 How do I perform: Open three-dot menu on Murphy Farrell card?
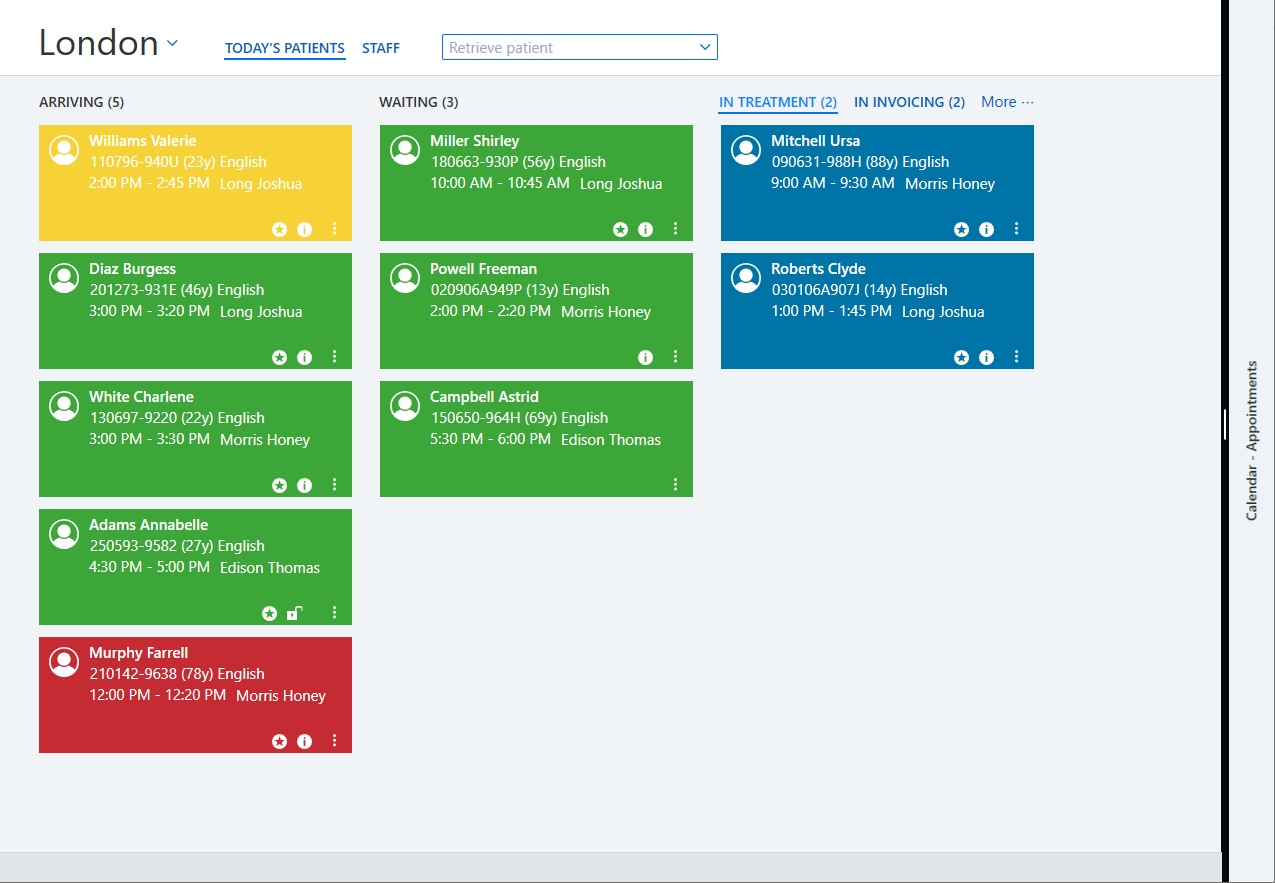coord(334,741)
